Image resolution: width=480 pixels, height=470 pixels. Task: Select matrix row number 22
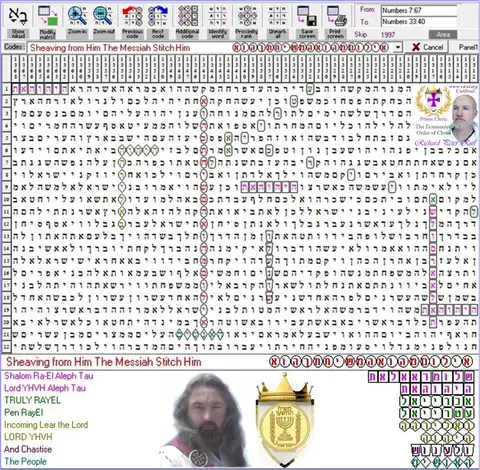coord(6,347)
